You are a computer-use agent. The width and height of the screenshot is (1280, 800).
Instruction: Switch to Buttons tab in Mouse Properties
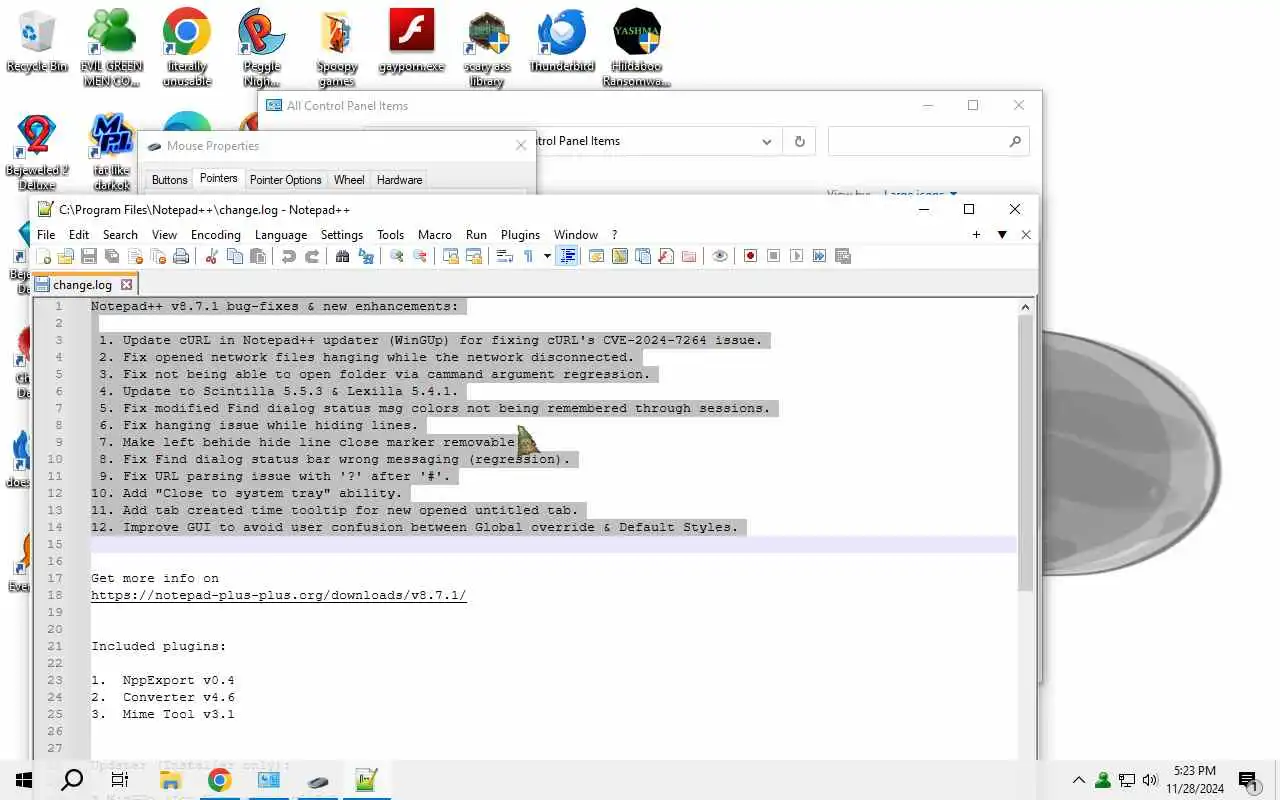pos(169,180)
